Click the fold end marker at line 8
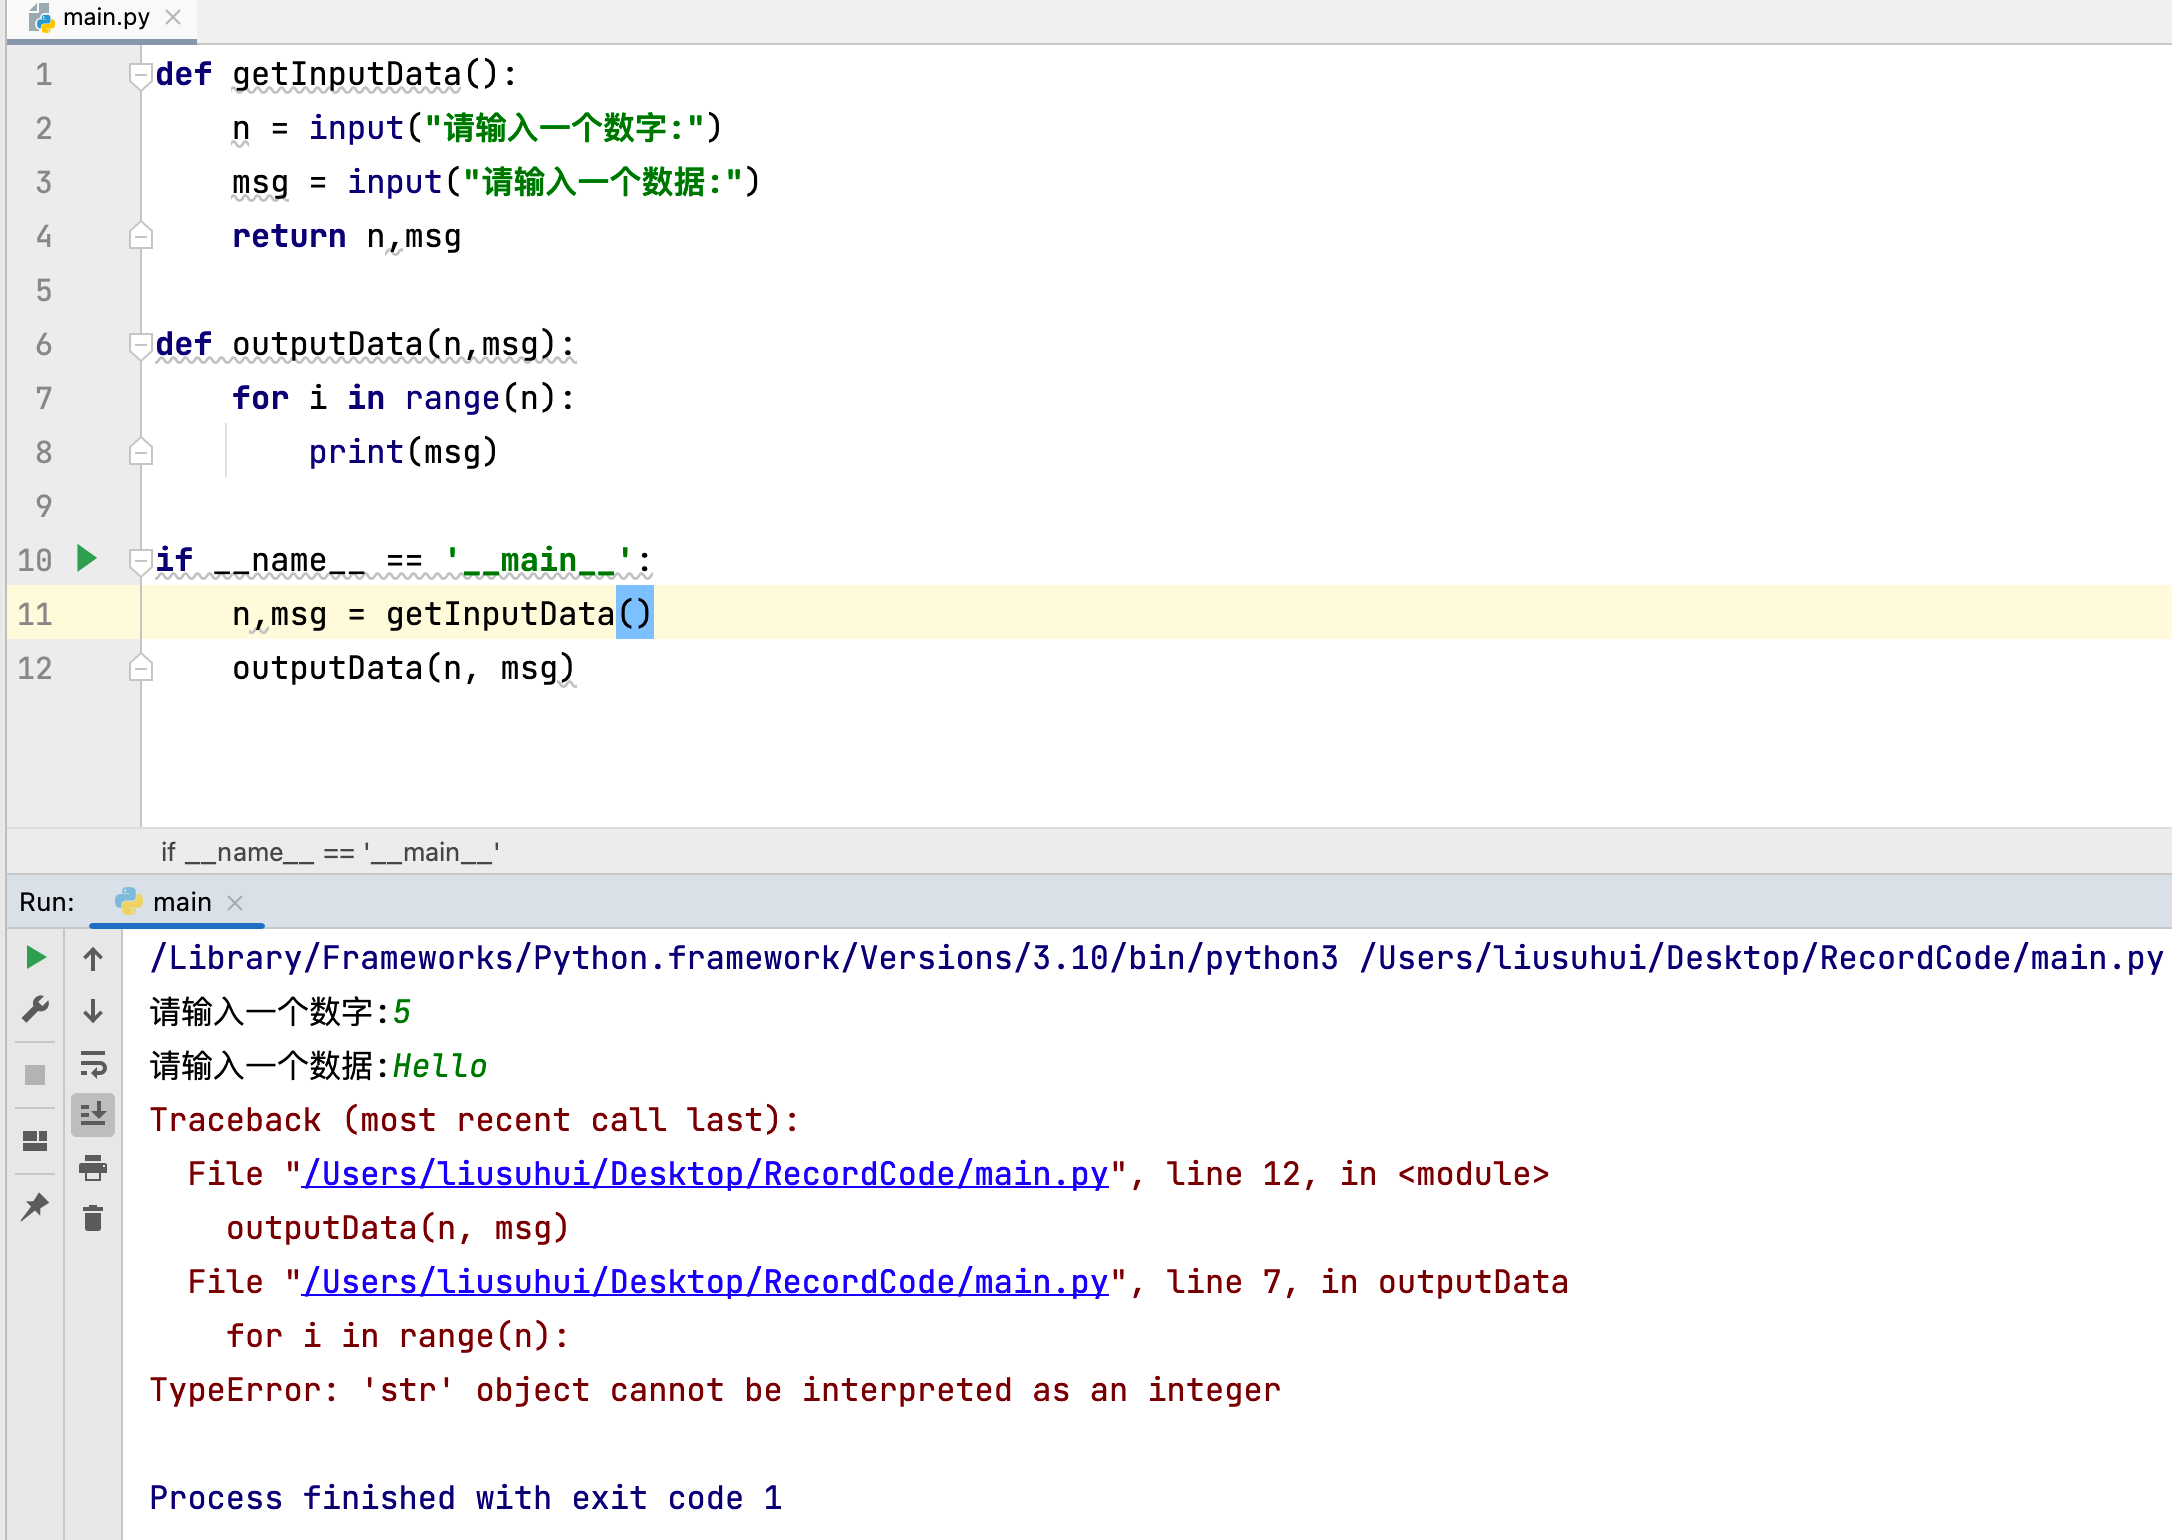 [x=141, y=452]
